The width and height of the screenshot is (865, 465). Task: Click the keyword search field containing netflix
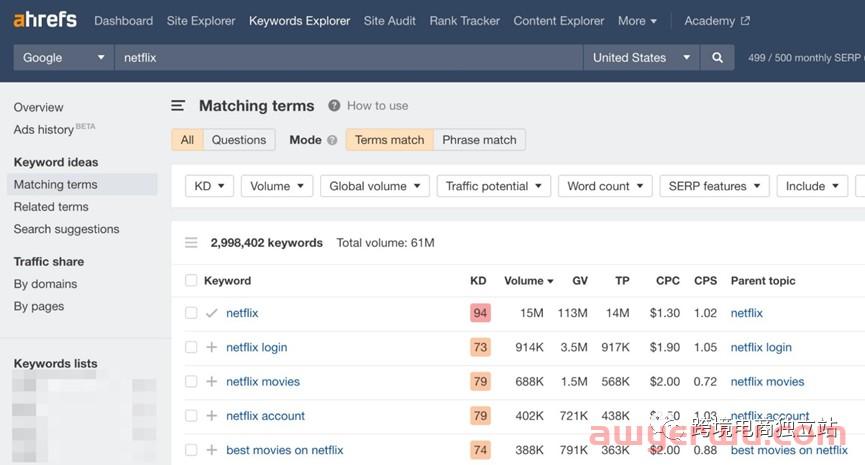tap(348, 57)
